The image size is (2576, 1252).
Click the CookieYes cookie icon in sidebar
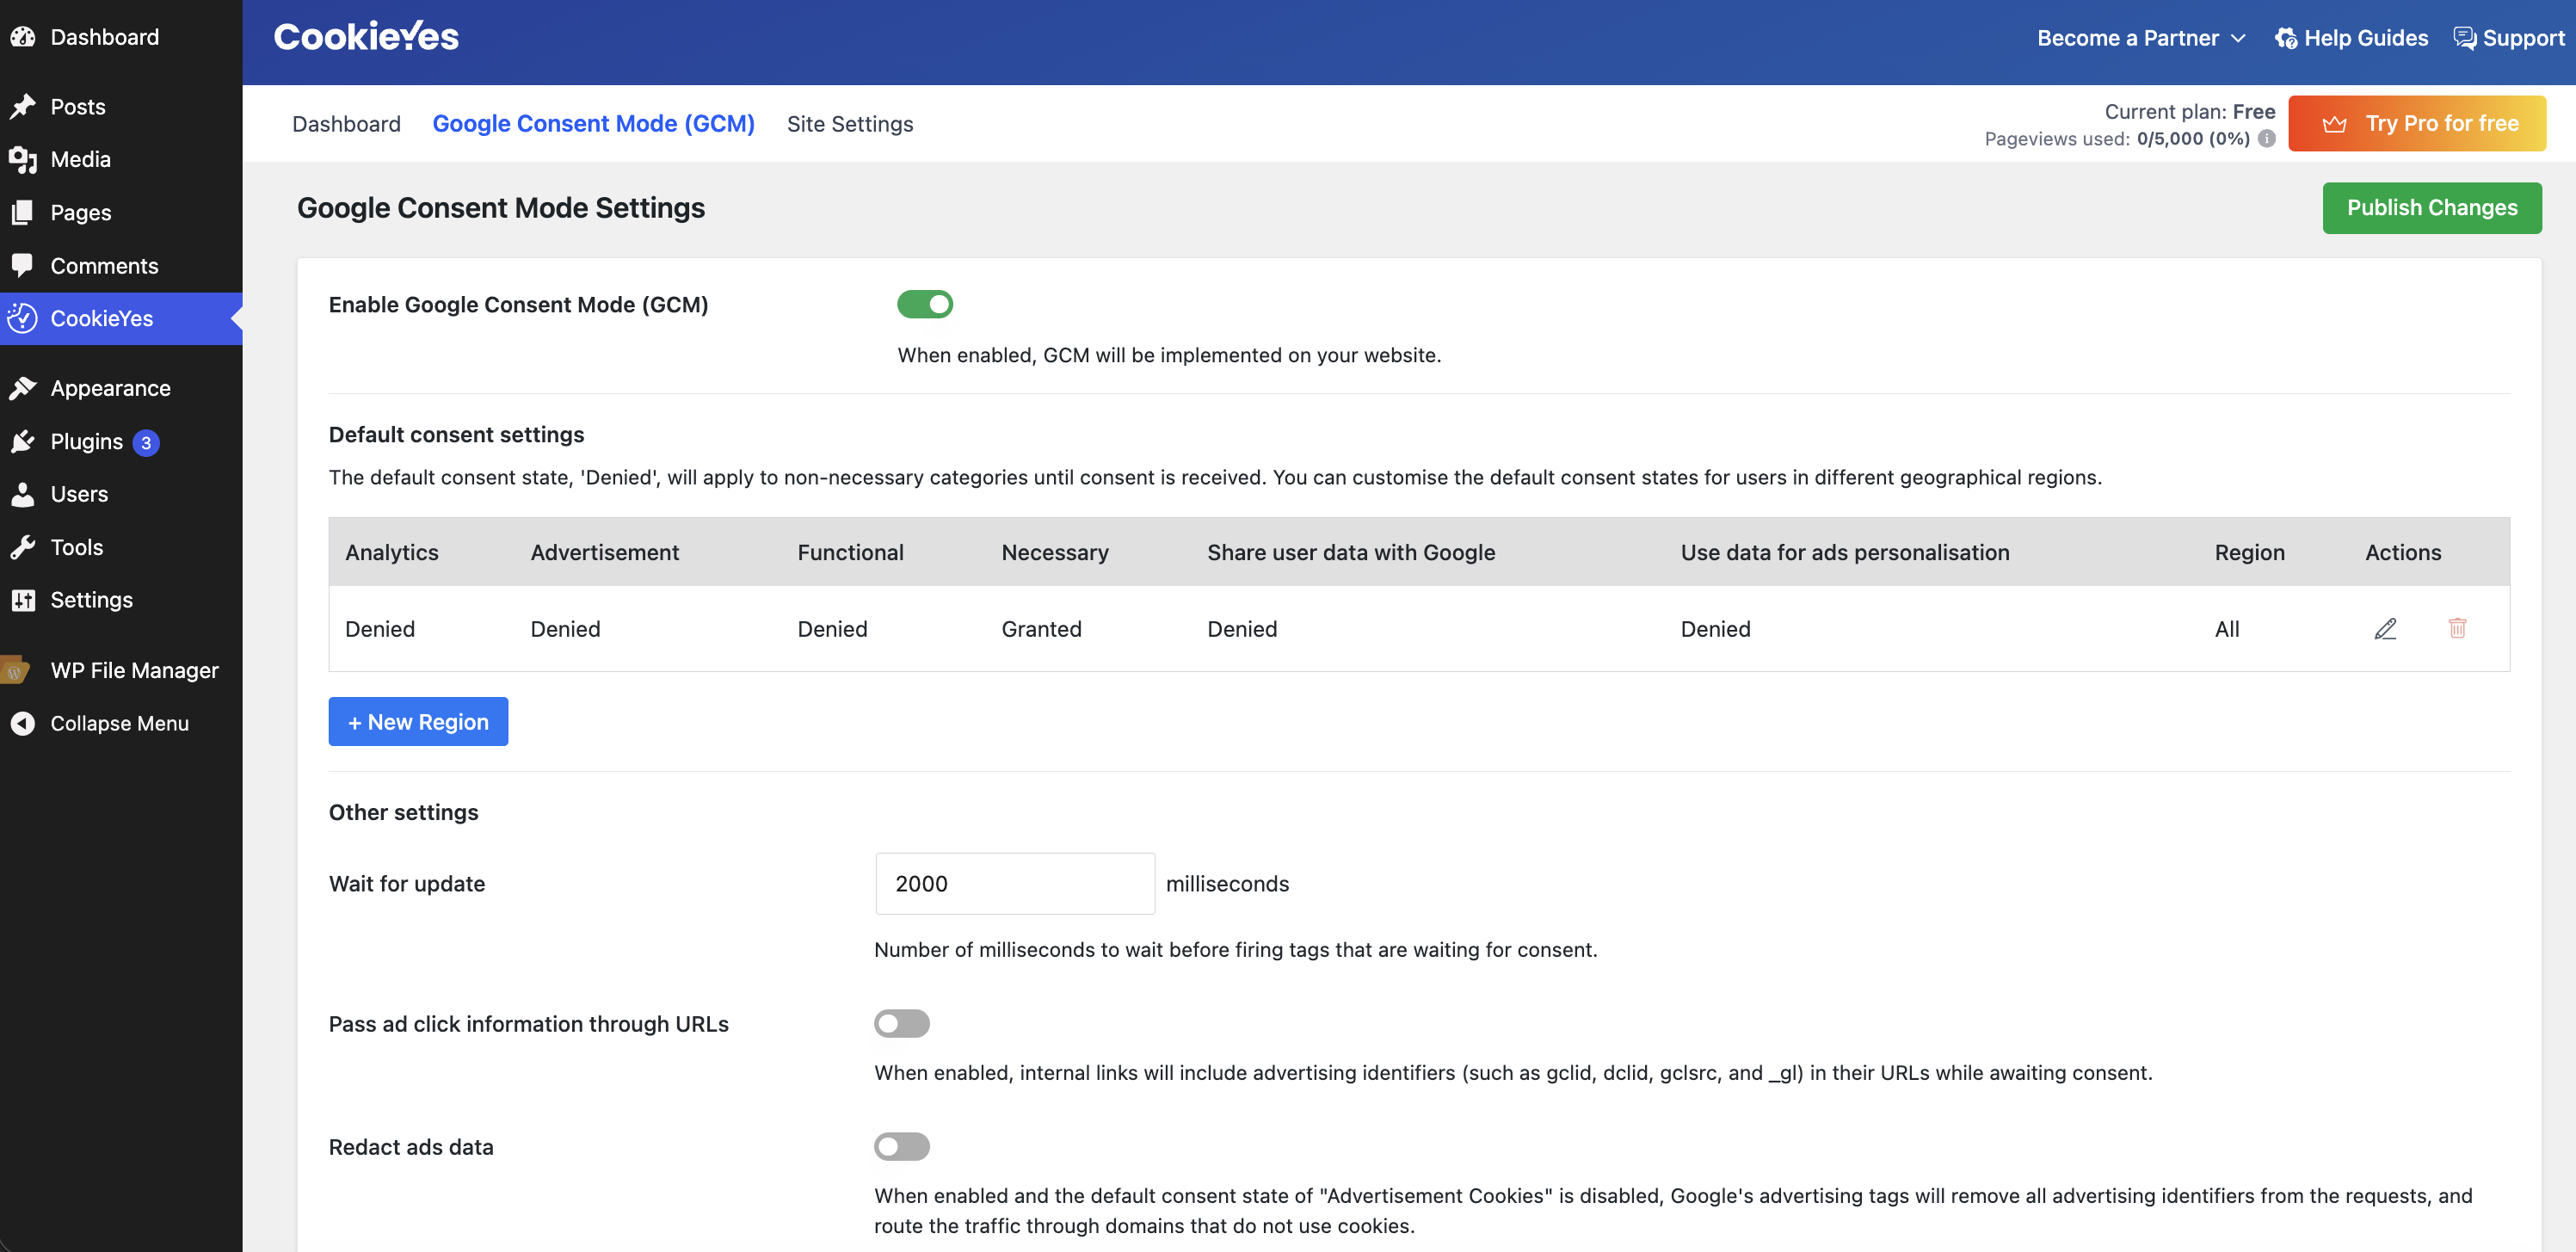click(23, 318)
